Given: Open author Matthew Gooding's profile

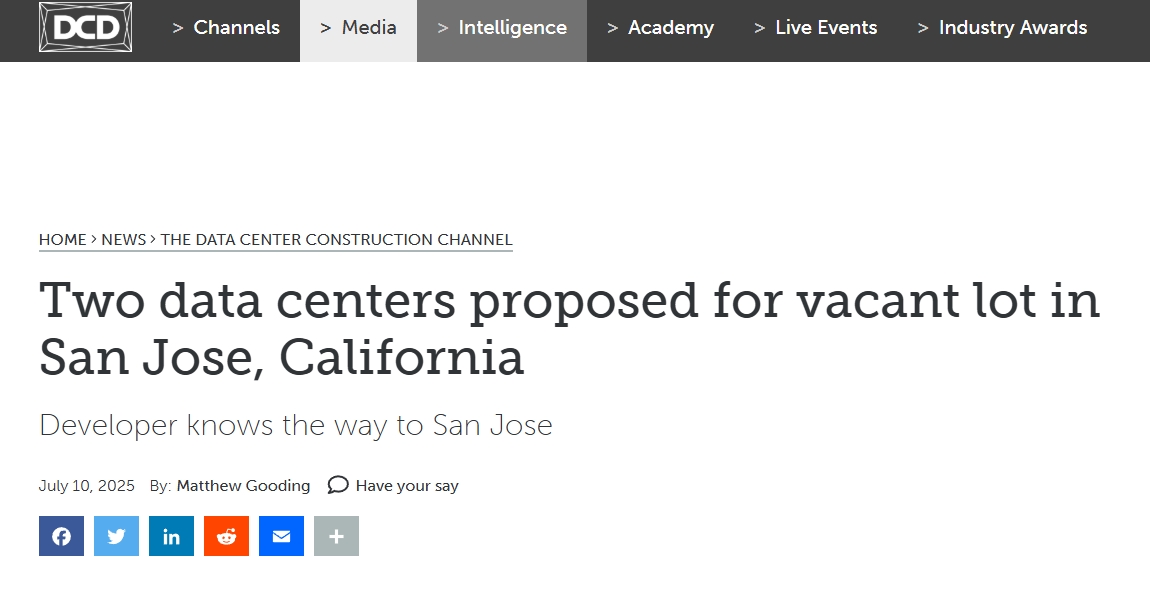Looking at the screenshot, I should (243, 486).
